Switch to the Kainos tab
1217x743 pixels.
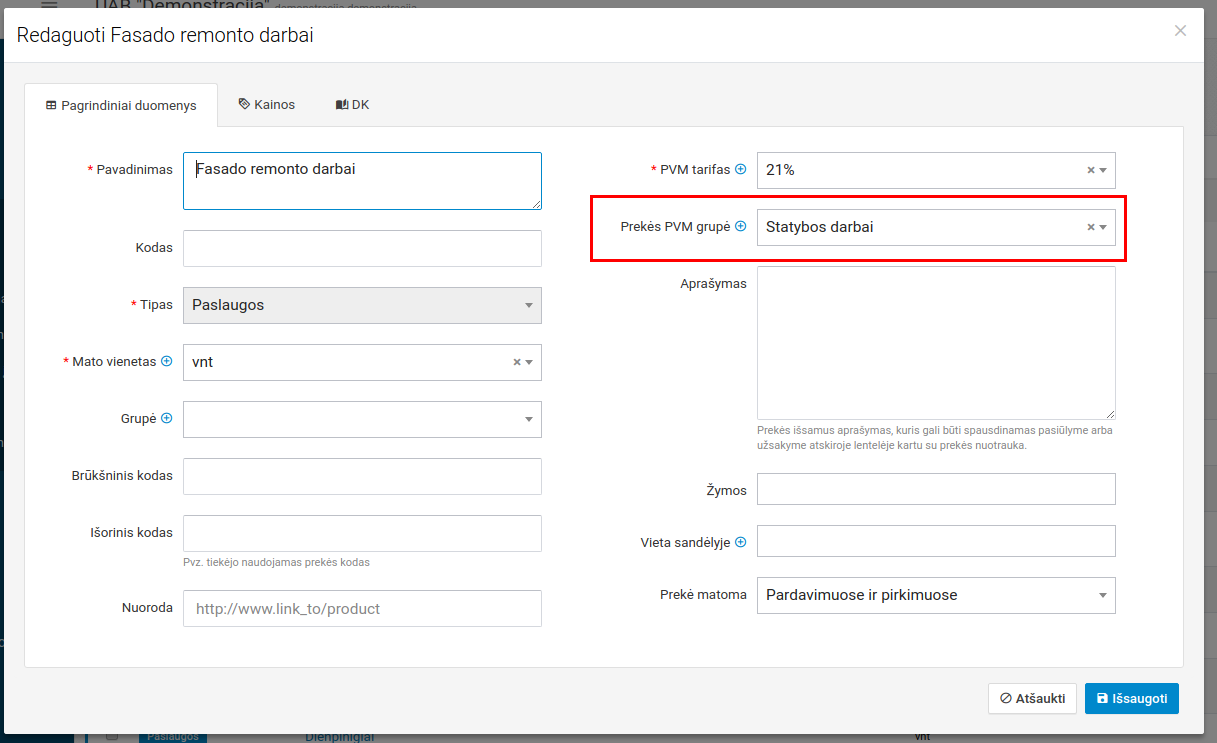[267, 105]
